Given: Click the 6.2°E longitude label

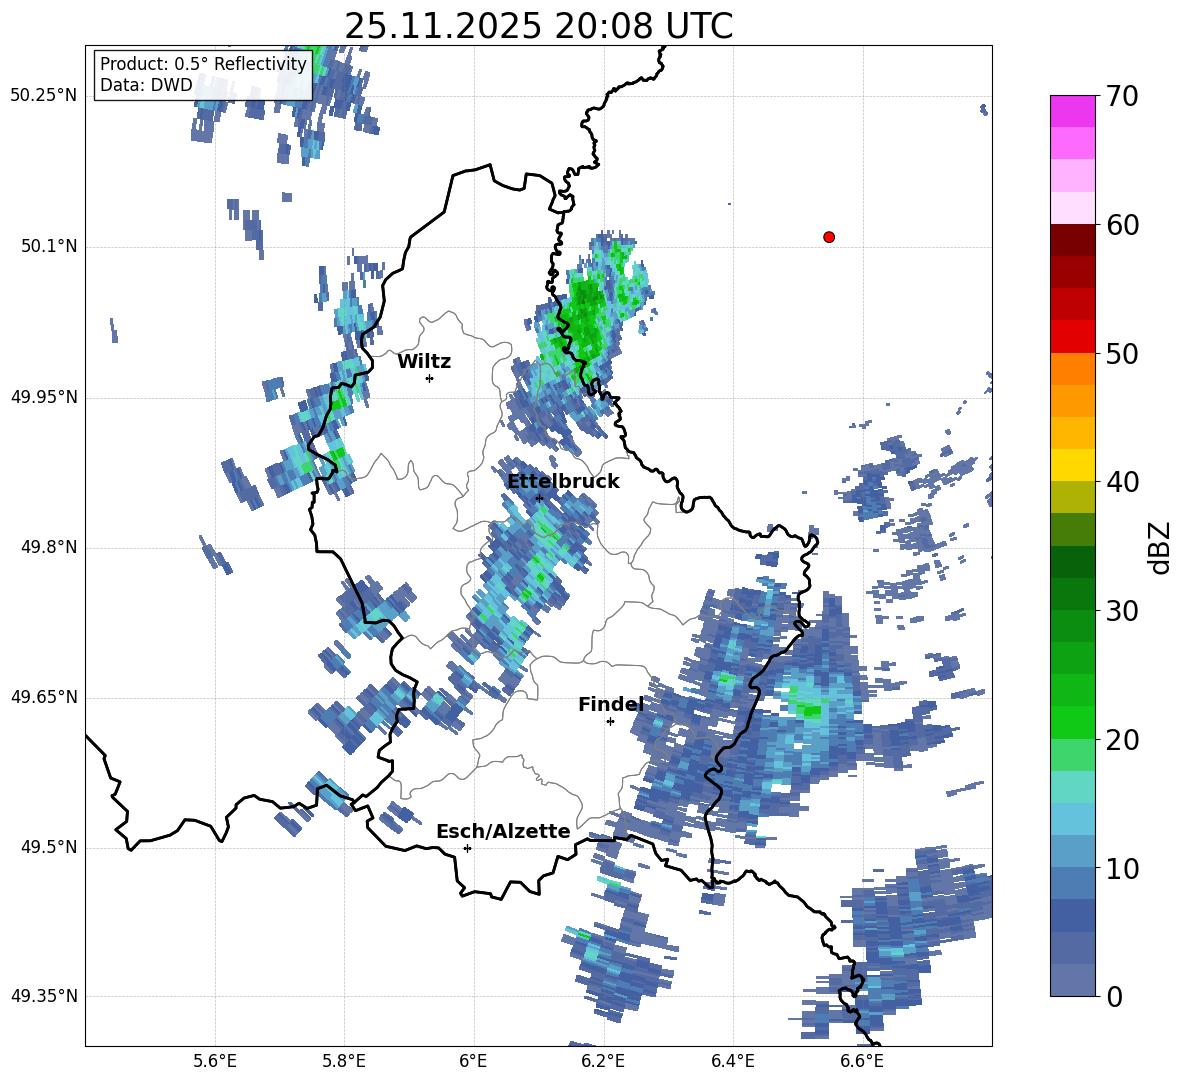Looking at the screenshot, I should tap(603, 1062).
